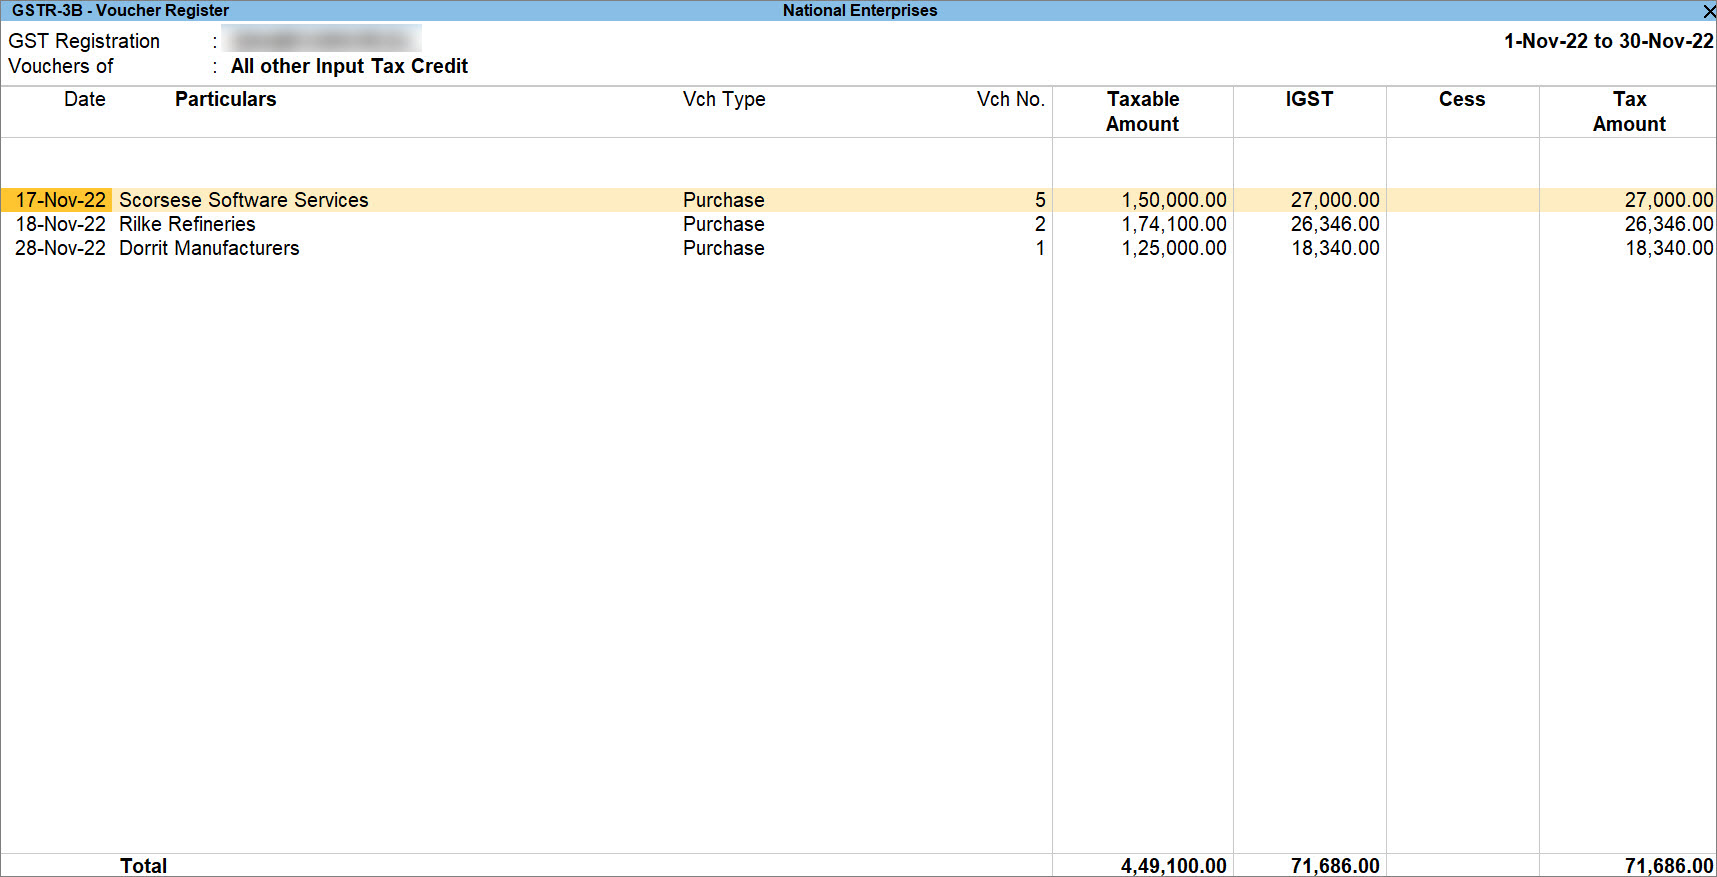Click voucher number 1 for Dorrit Manufacturers
Image resolution: width=1717 pixels, height=877 pixels.
pyautogui.click(x=1040, y=248)
